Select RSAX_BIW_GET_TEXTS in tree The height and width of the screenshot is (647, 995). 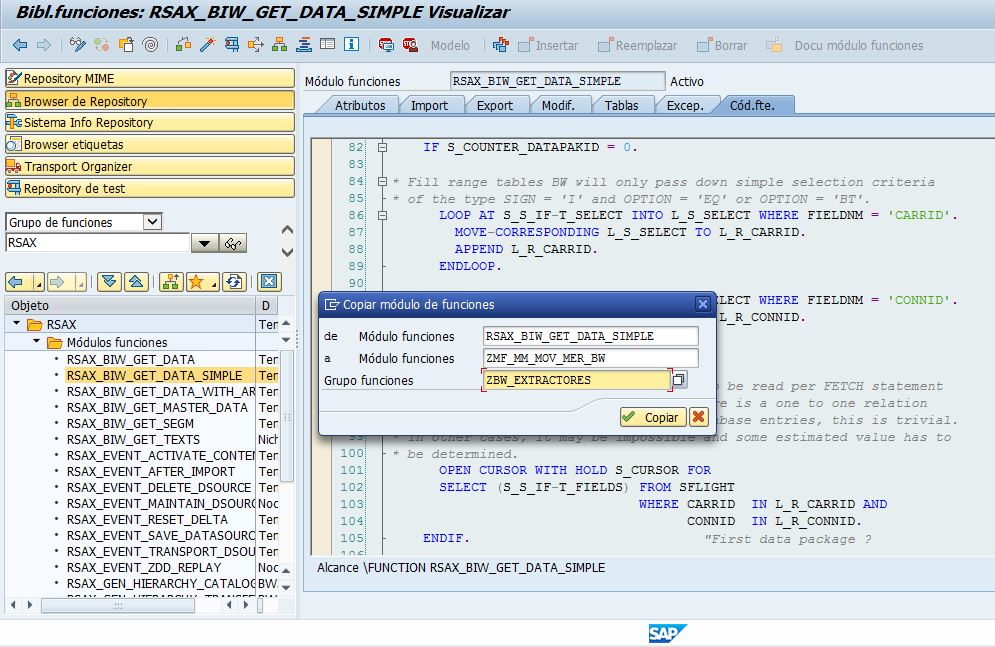pyautogui.click(x=133, y=440)
